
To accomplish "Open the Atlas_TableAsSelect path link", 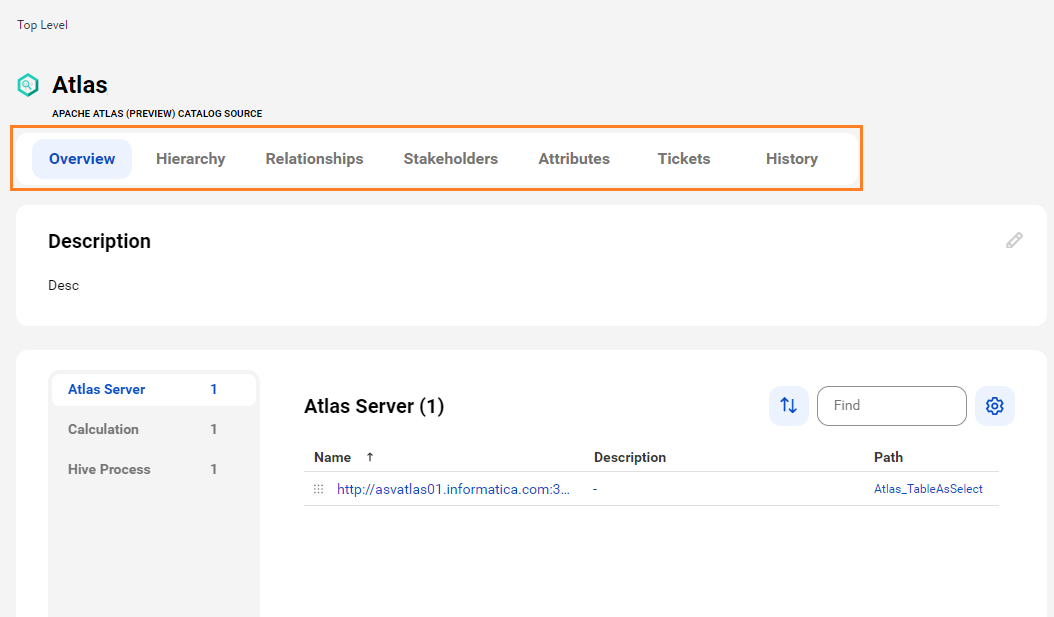I will coord(928,489).
